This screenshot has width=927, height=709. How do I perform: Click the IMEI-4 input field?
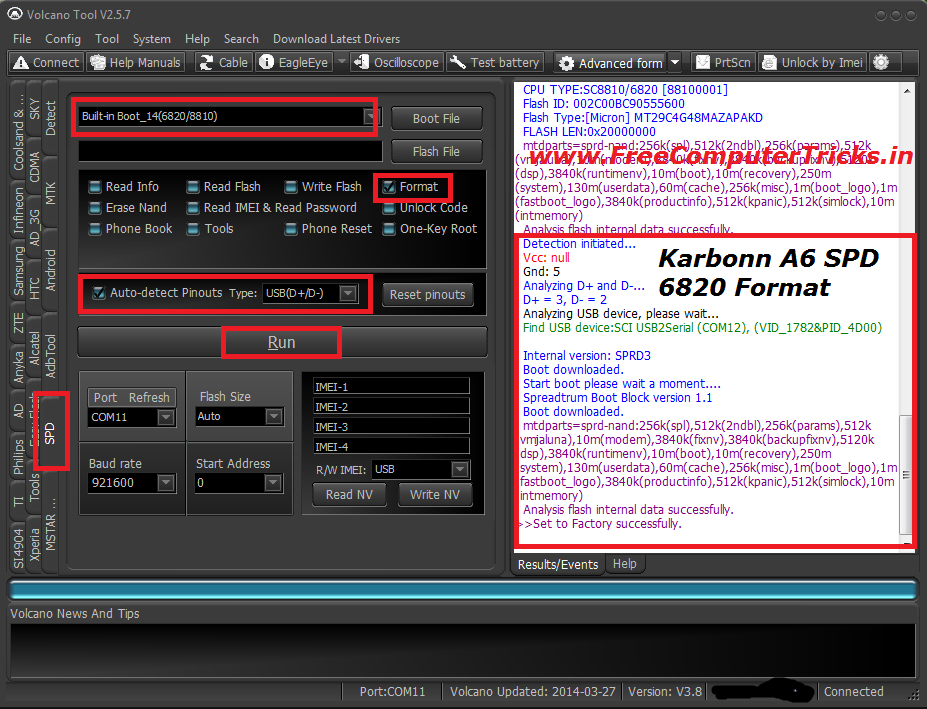(391, 446)
